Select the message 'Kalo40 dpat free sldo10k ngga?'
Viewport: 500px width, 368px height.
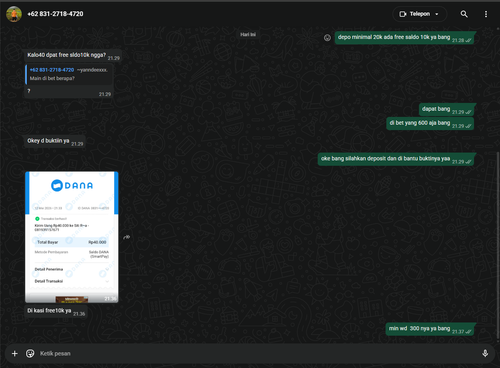[x=73, y=55]
